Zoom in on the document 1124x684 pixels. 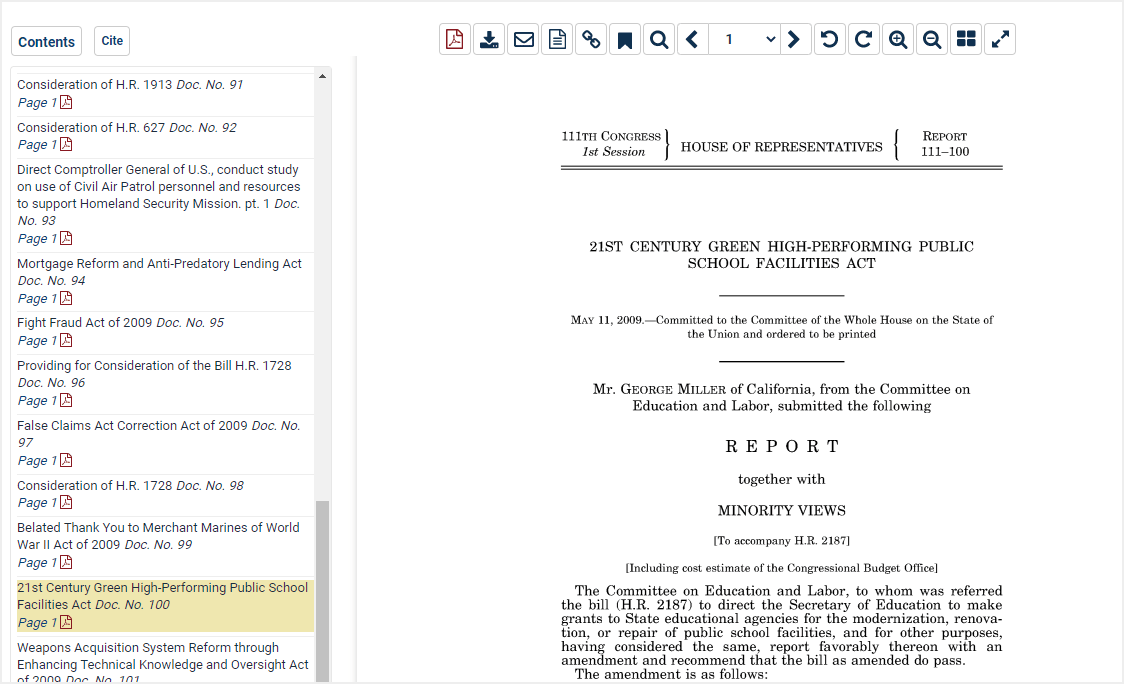(898, 40)
